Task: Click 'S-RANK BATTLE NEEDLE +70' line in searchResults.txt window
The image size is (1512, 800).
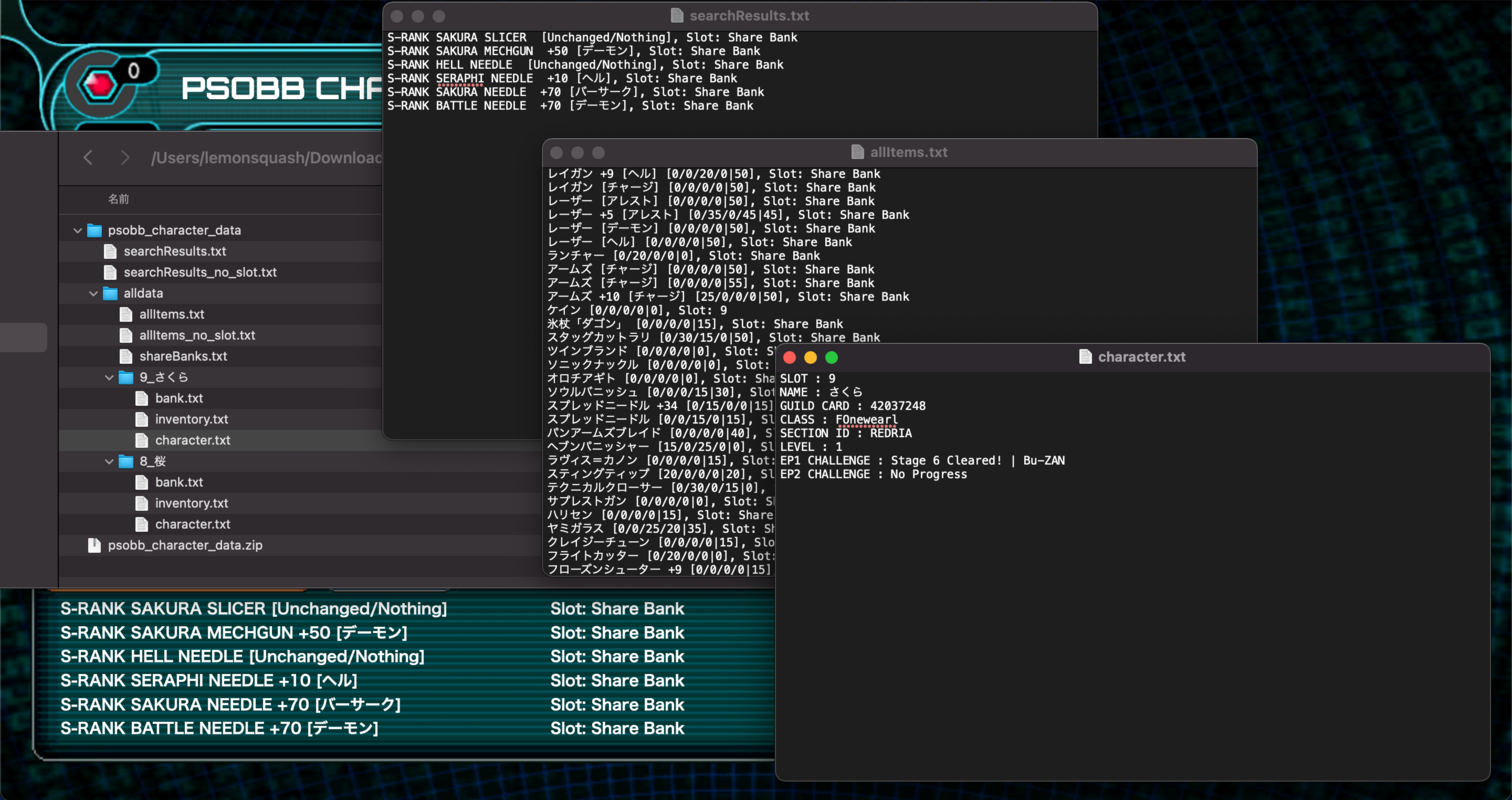Action: (570, 105)
